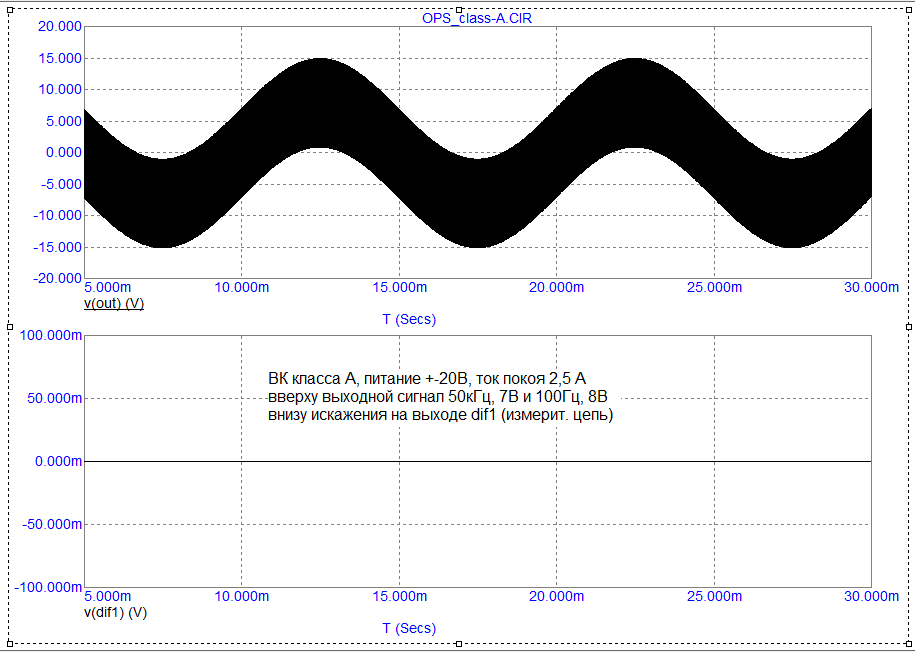This screenshot has height=652, width=915.
Task: Grab the bottom-right corner selection handle
Action: [x=908, y=644]
